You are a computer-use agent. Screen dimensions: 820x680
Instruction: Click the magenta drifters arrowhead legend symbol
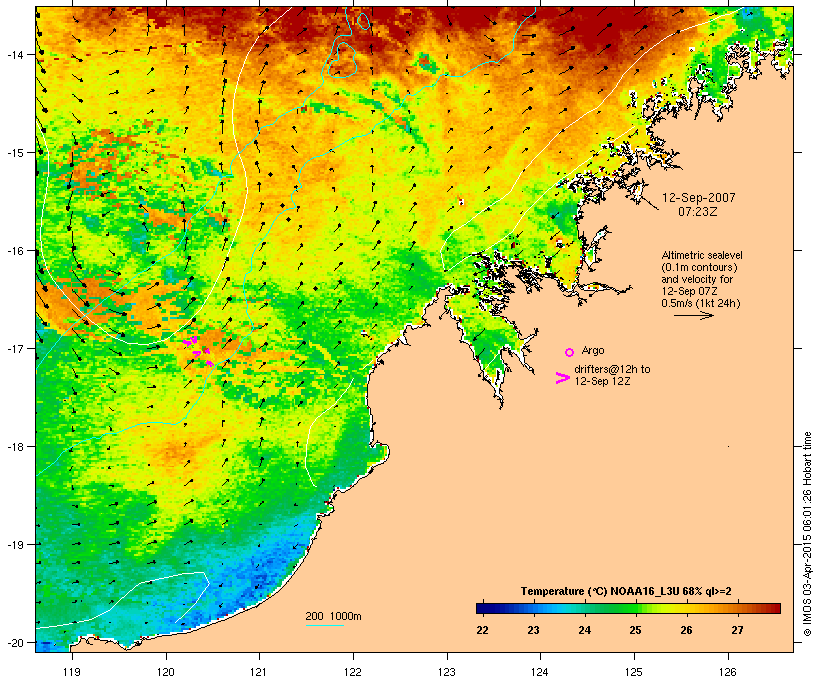tap(563, 378)
